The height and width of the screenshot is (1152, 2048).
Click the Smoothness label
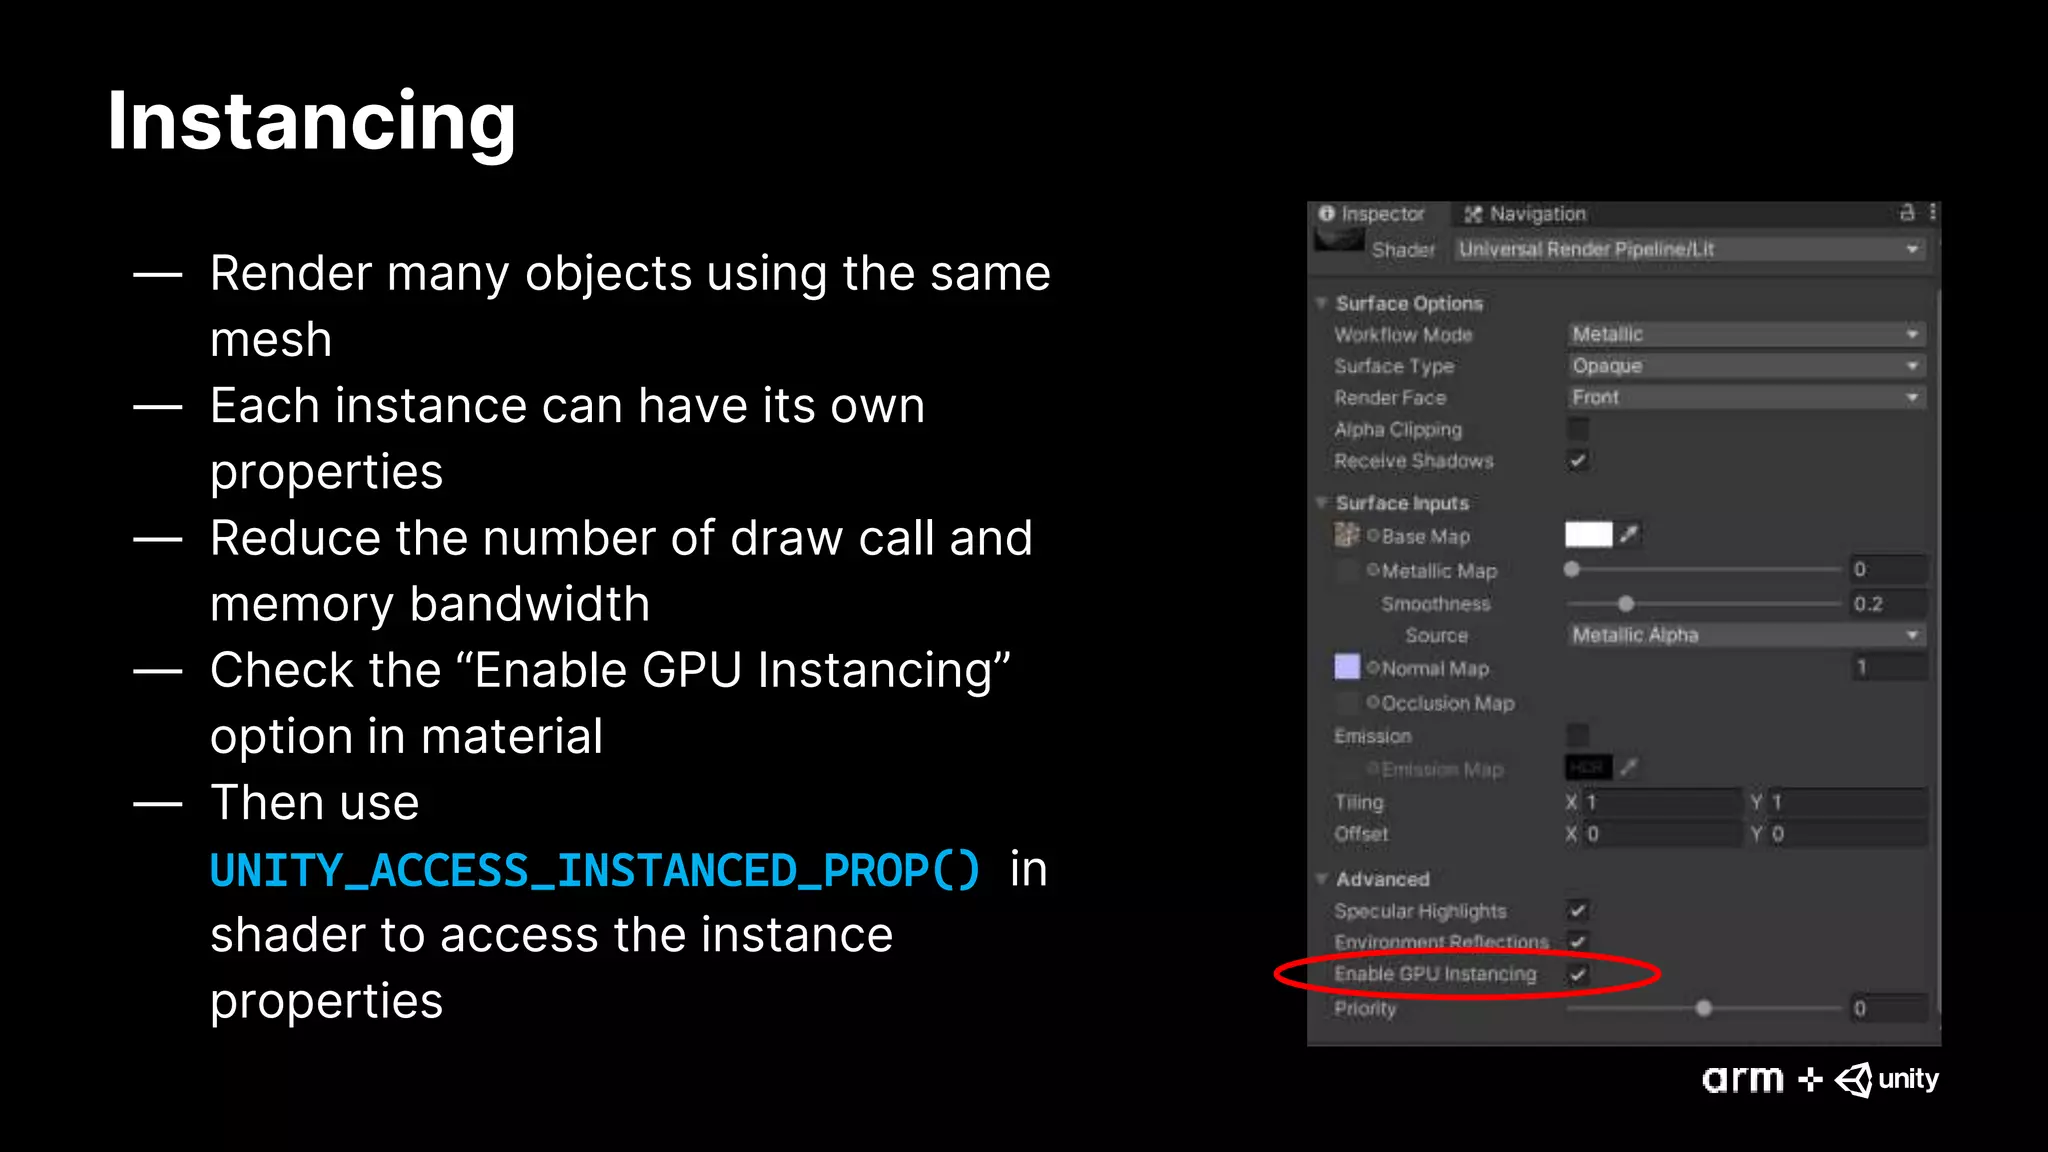1435,603
